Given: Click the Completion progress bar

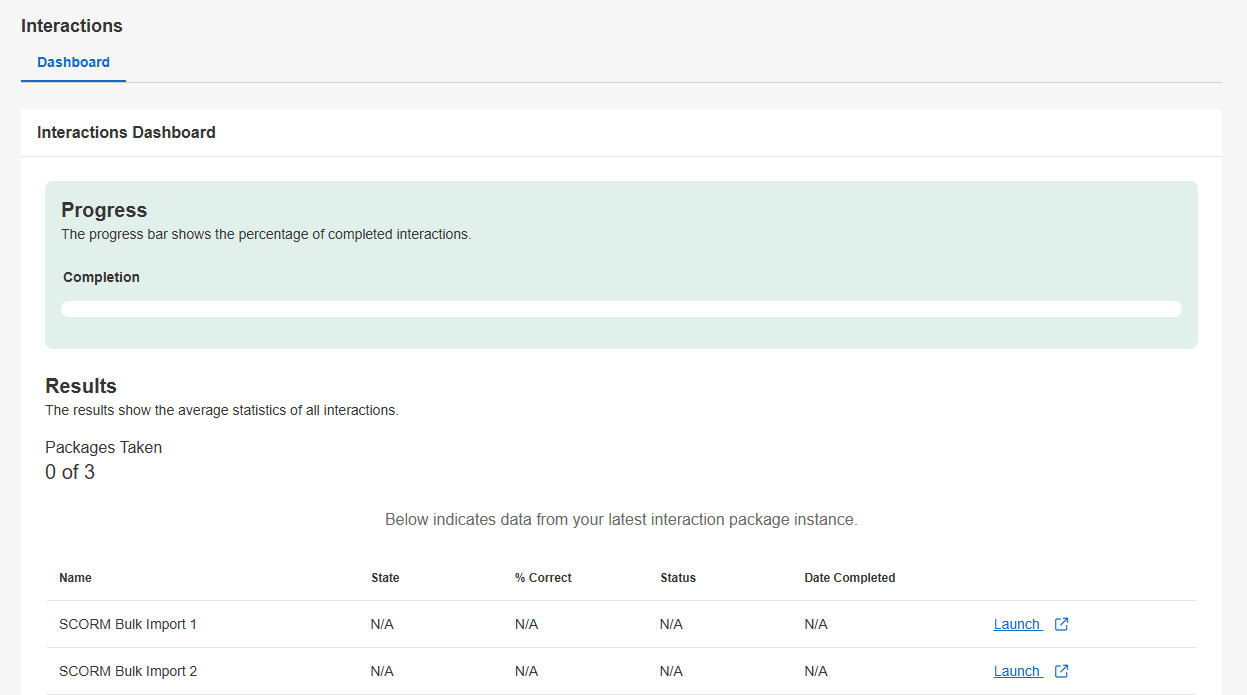Looking at the screenshot, I should (621, 309).
